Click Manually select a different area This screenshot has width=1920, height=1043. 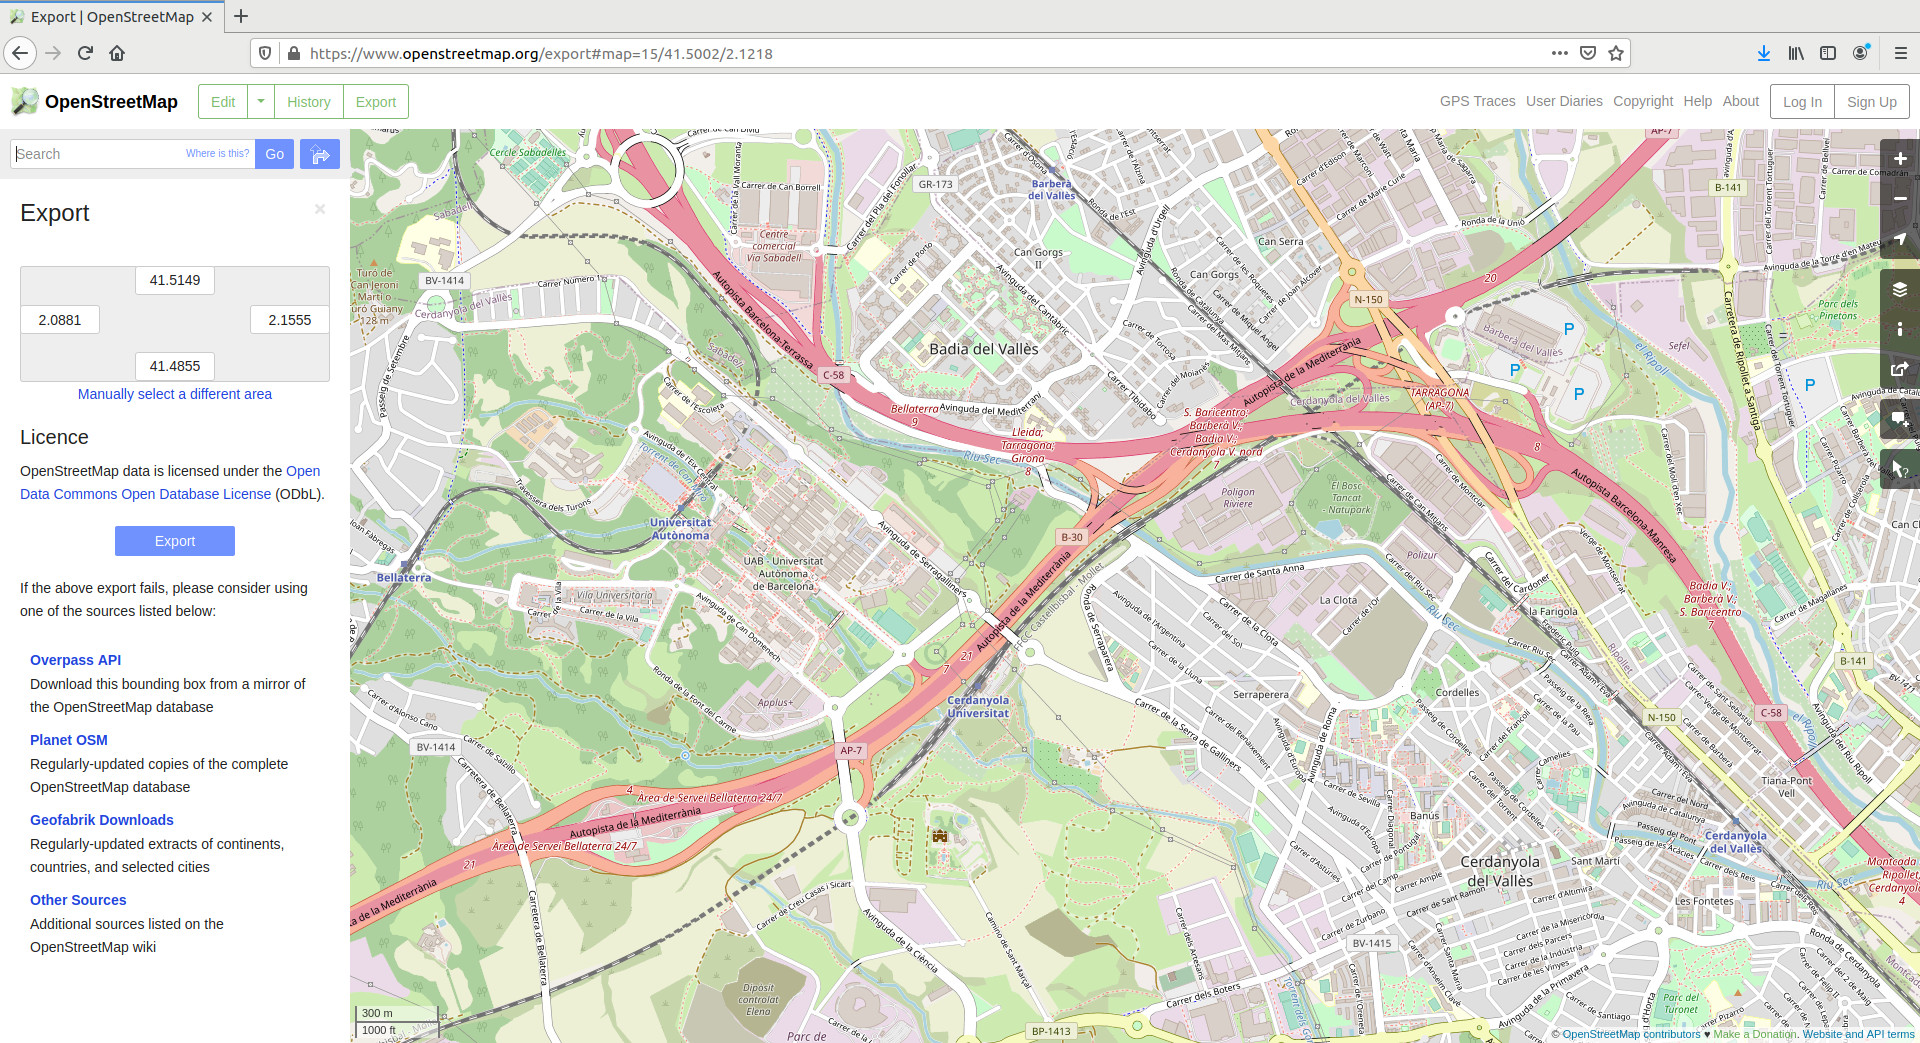click(x=174, y=393)
